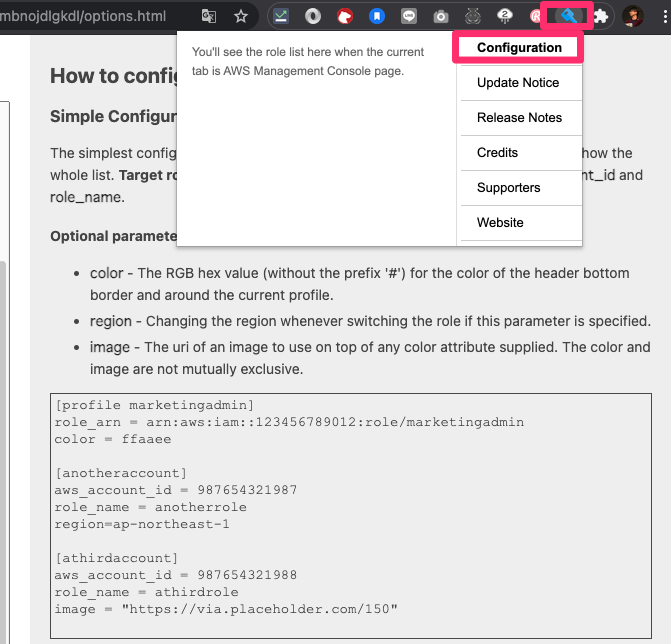Click 'aws_account_id = 987654321987' line

175,490
